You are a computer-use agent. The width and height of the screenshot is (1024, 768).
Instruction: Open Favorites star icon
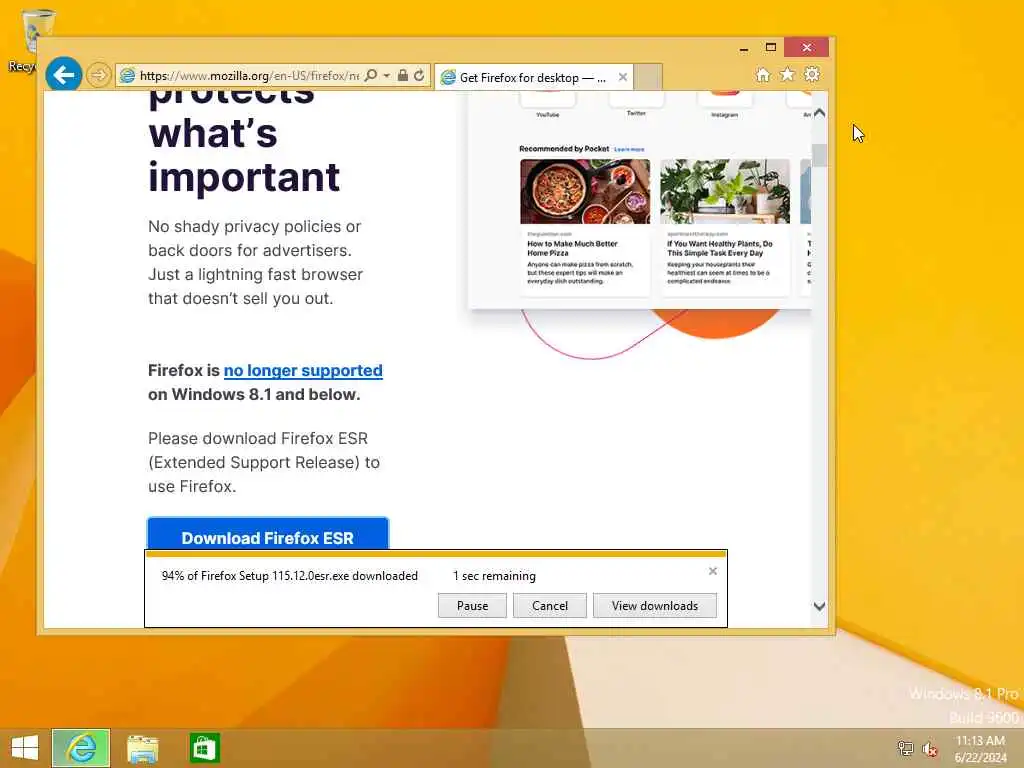tap(788, 74)
